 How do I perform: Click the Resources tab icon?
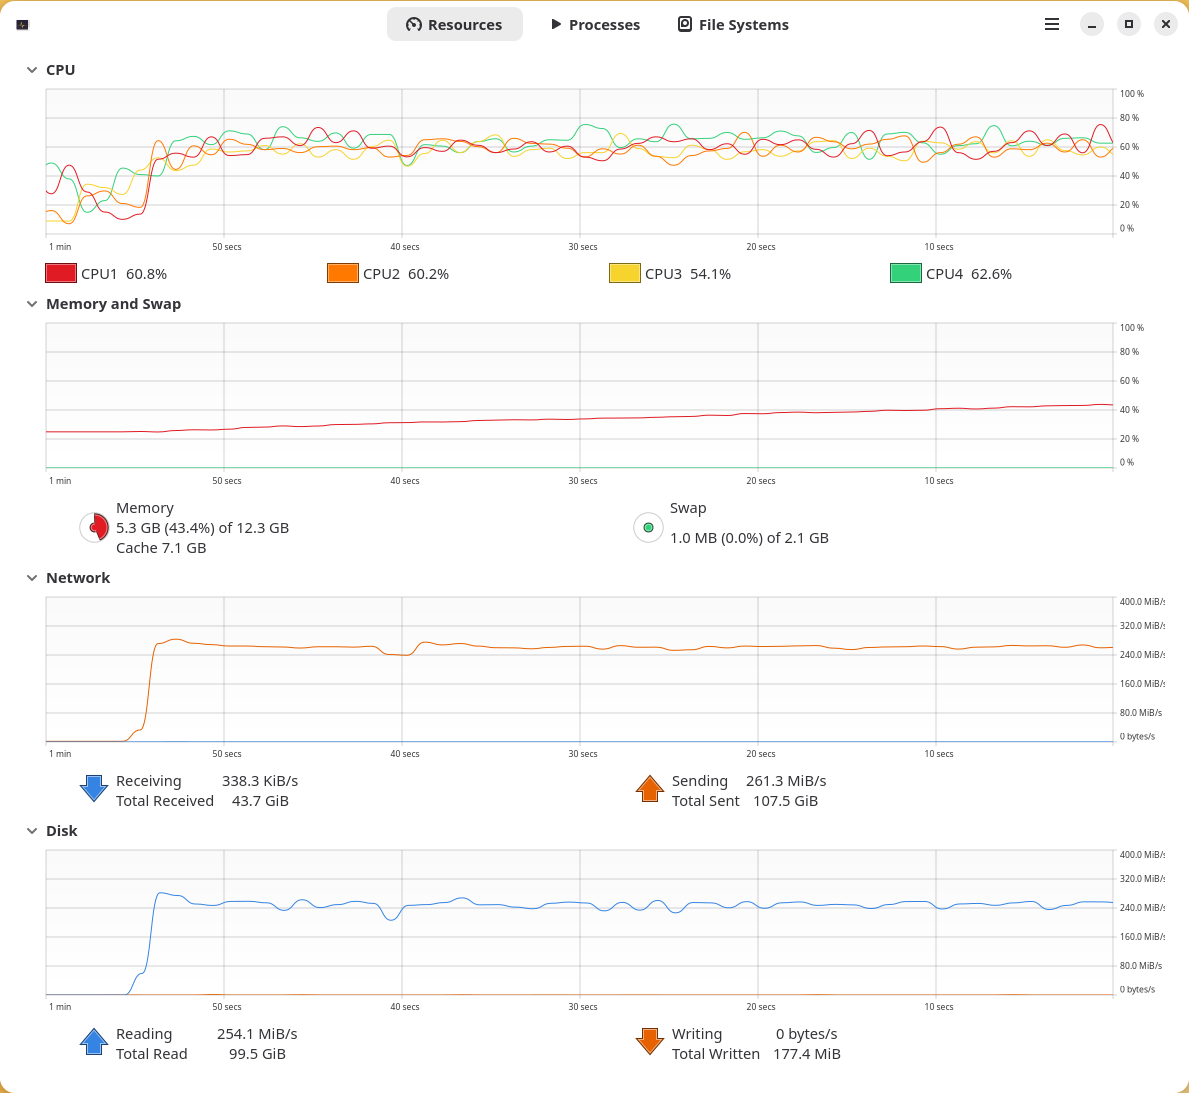click(413, 24)
